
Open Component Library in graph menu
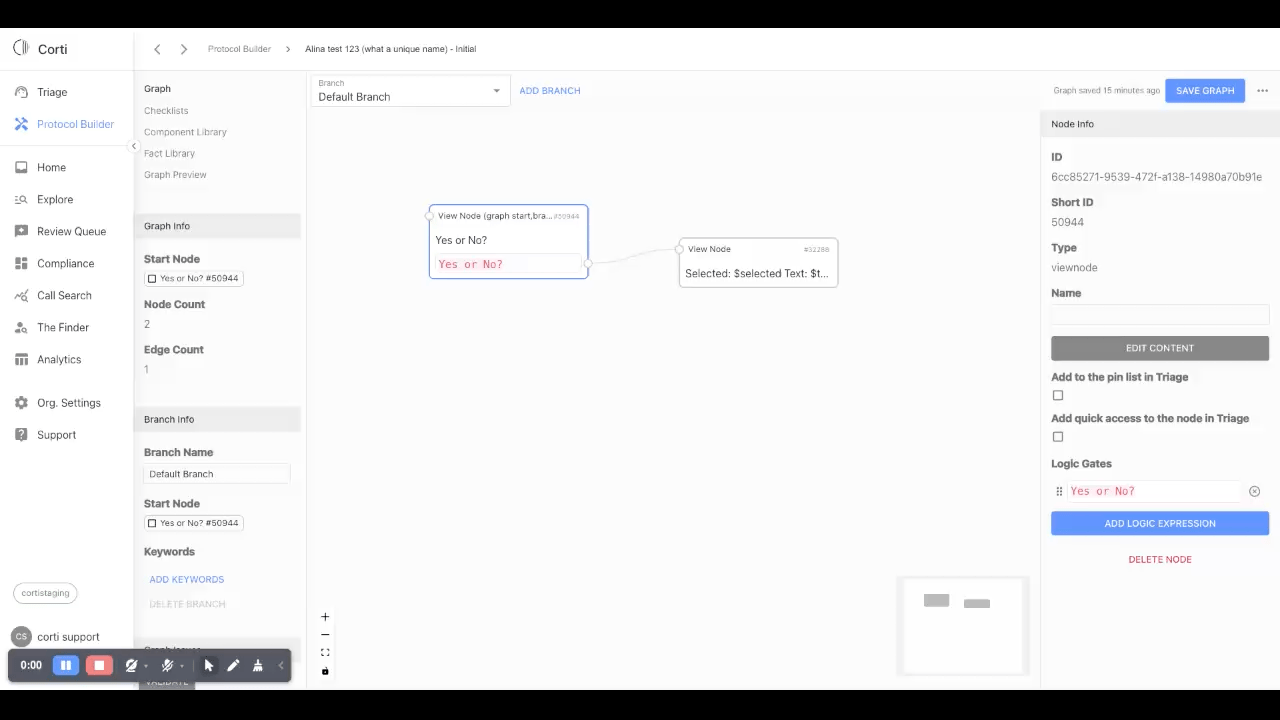tap(185, 132)
